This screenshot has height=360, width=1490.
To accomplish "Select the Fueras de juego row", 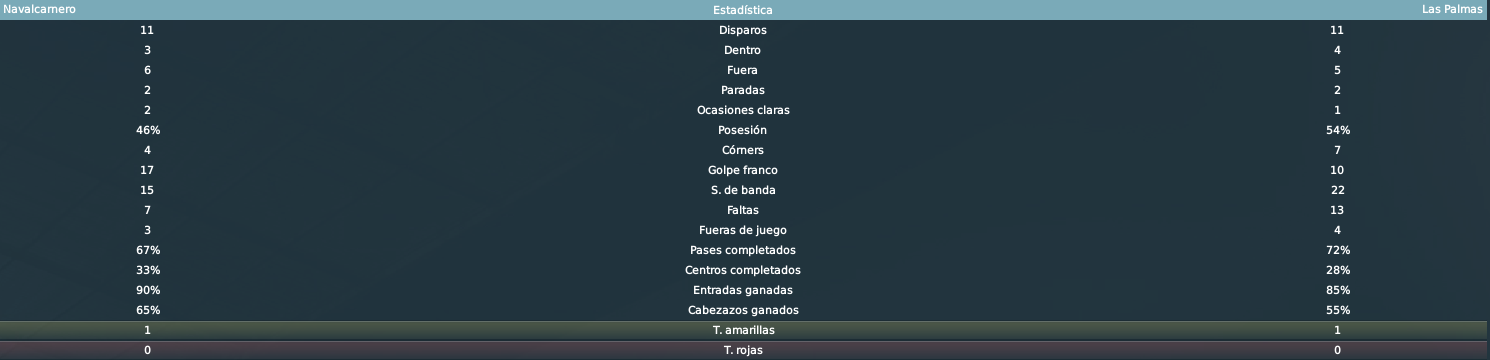I will (745, 230).
